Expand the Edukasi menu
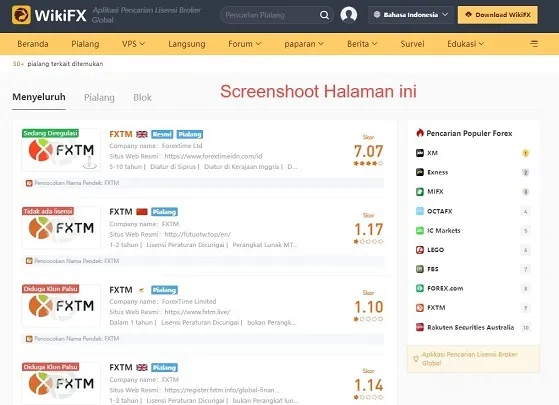The height and width of the screenshot is (405, 559). click(x=466, y=44)
